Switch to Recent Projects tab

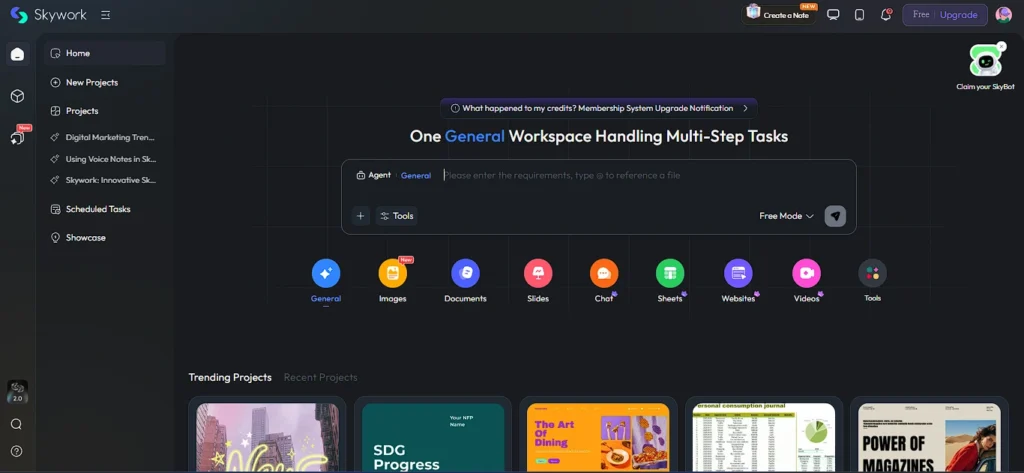click(321, 377)
